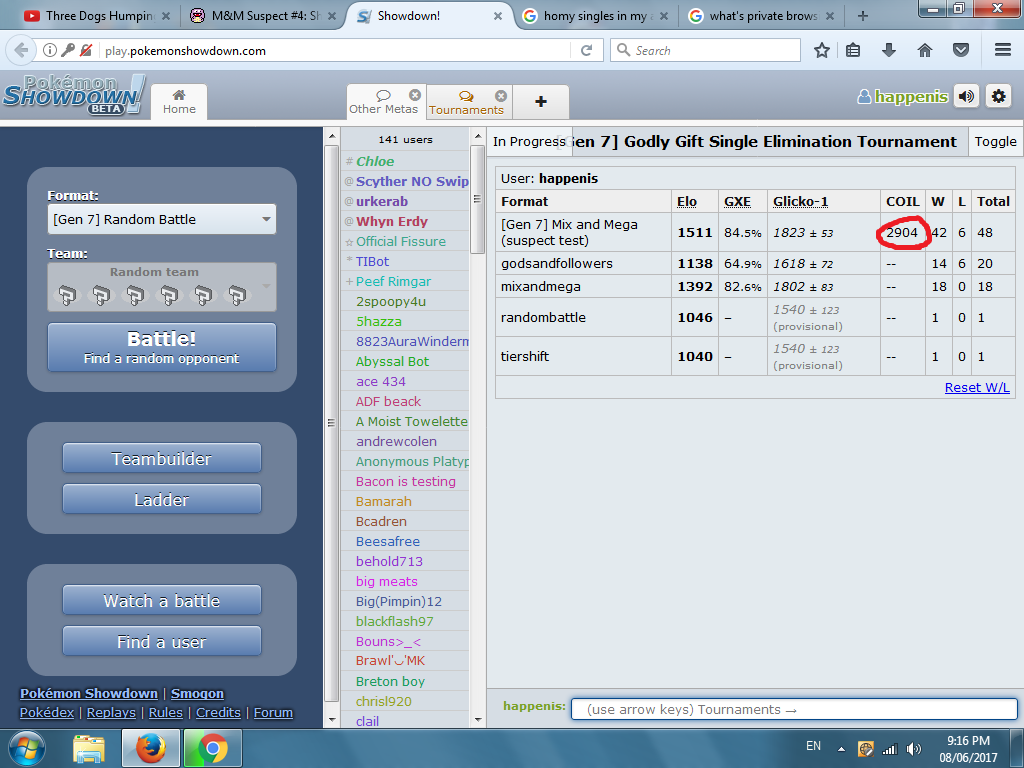The width and height of the screenshot is (1024, 768).
Task: Open options via the gear icon
Action: (998, 96)
